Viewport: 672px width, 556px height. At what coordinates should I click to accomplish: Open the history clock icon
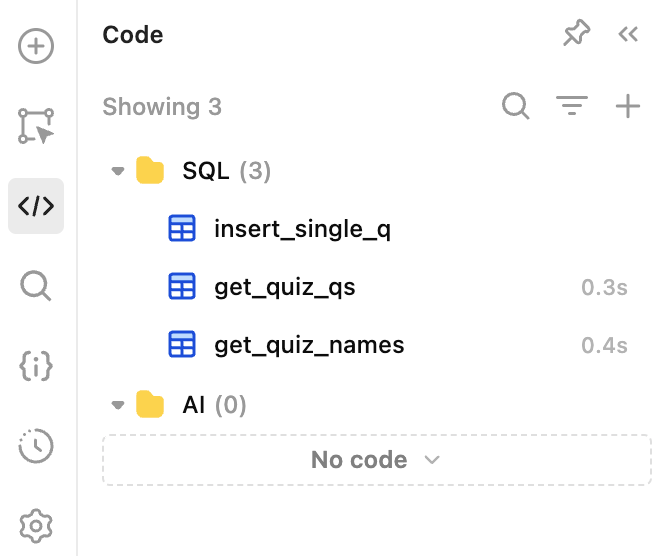click(x=36, y=446)
